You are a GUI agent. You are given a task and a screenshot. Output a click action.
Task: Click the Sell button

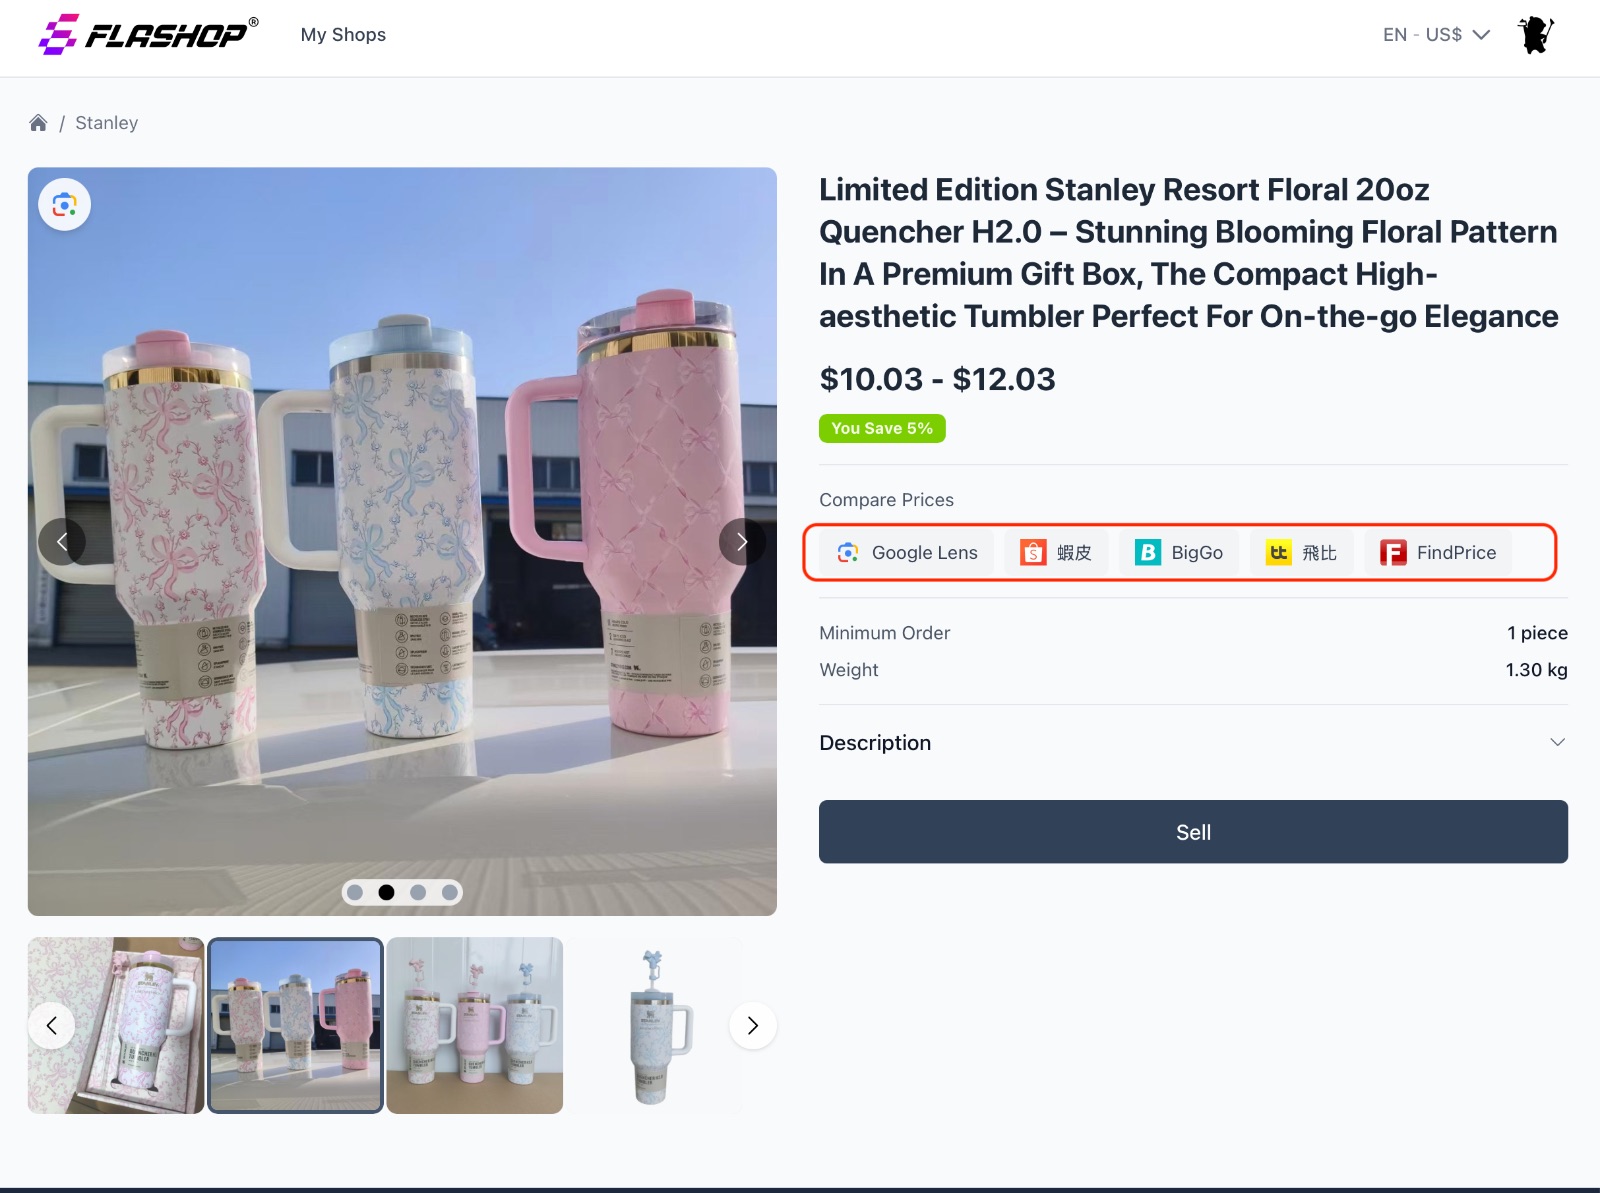(x=1192, y=832)
